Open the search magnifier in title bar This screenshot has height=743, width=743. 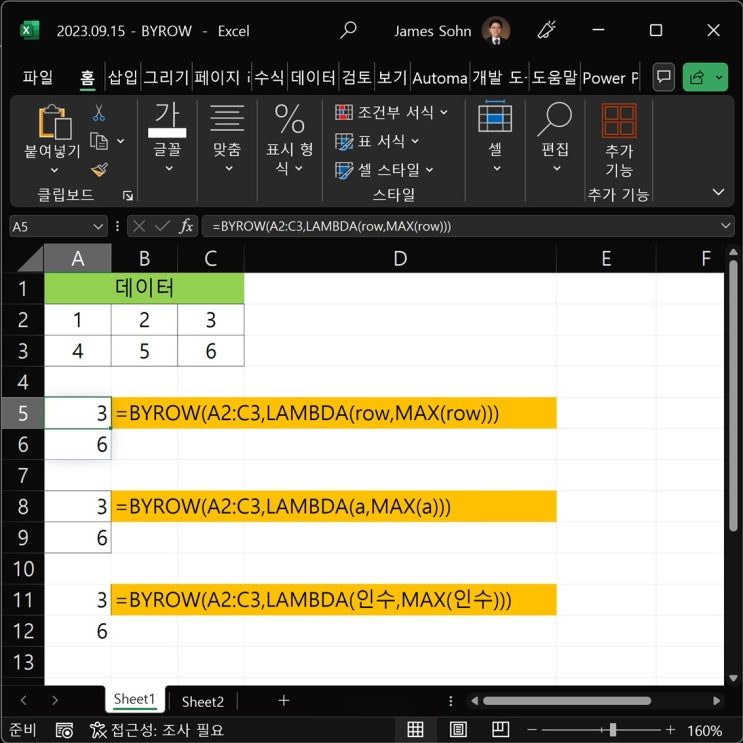click(x=348, y=30)
